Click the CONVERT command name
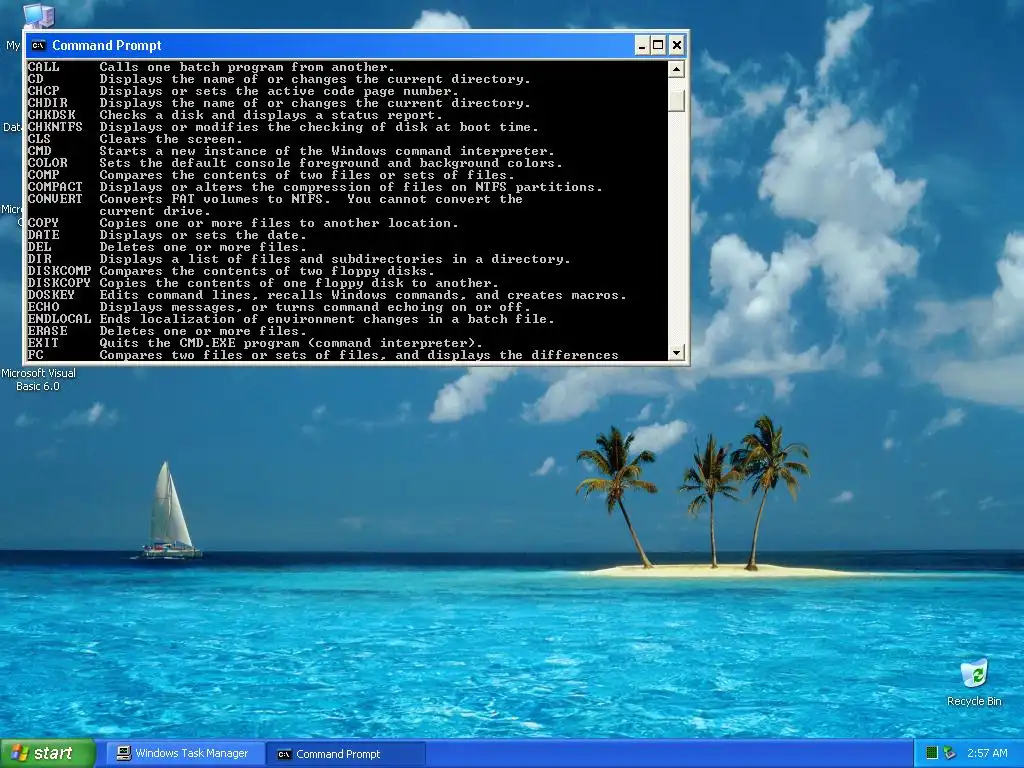Image resolution: width=1024 pixels, height=768 pixels. [55, 199]
